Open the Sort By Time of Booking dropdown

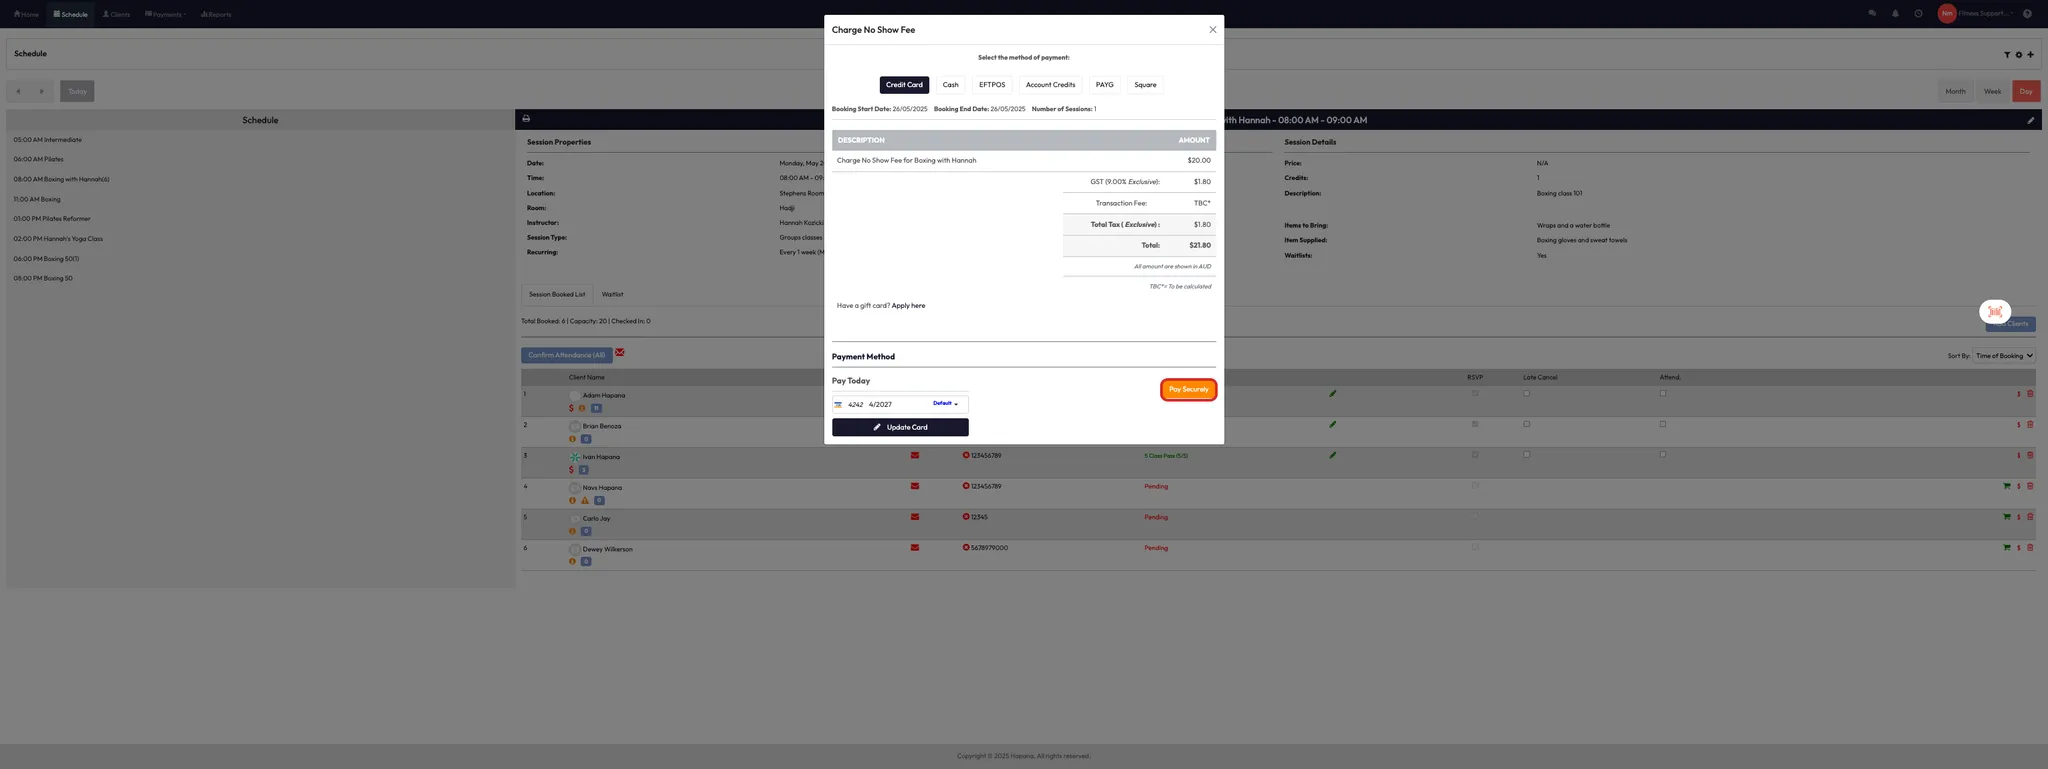click(2003, 356)
